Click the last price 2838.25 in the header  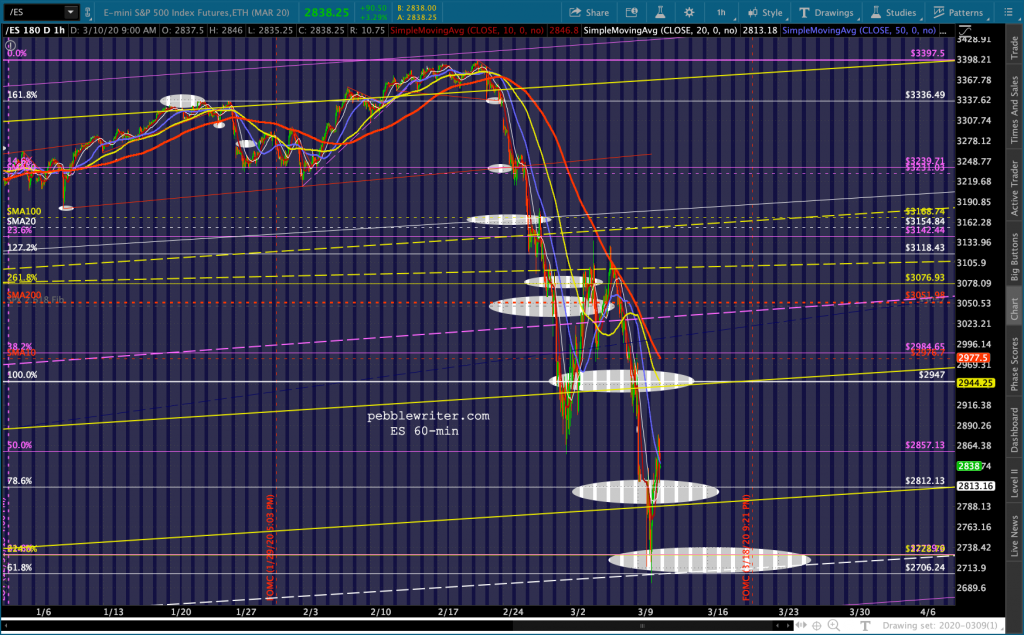[x=327, y=12]
